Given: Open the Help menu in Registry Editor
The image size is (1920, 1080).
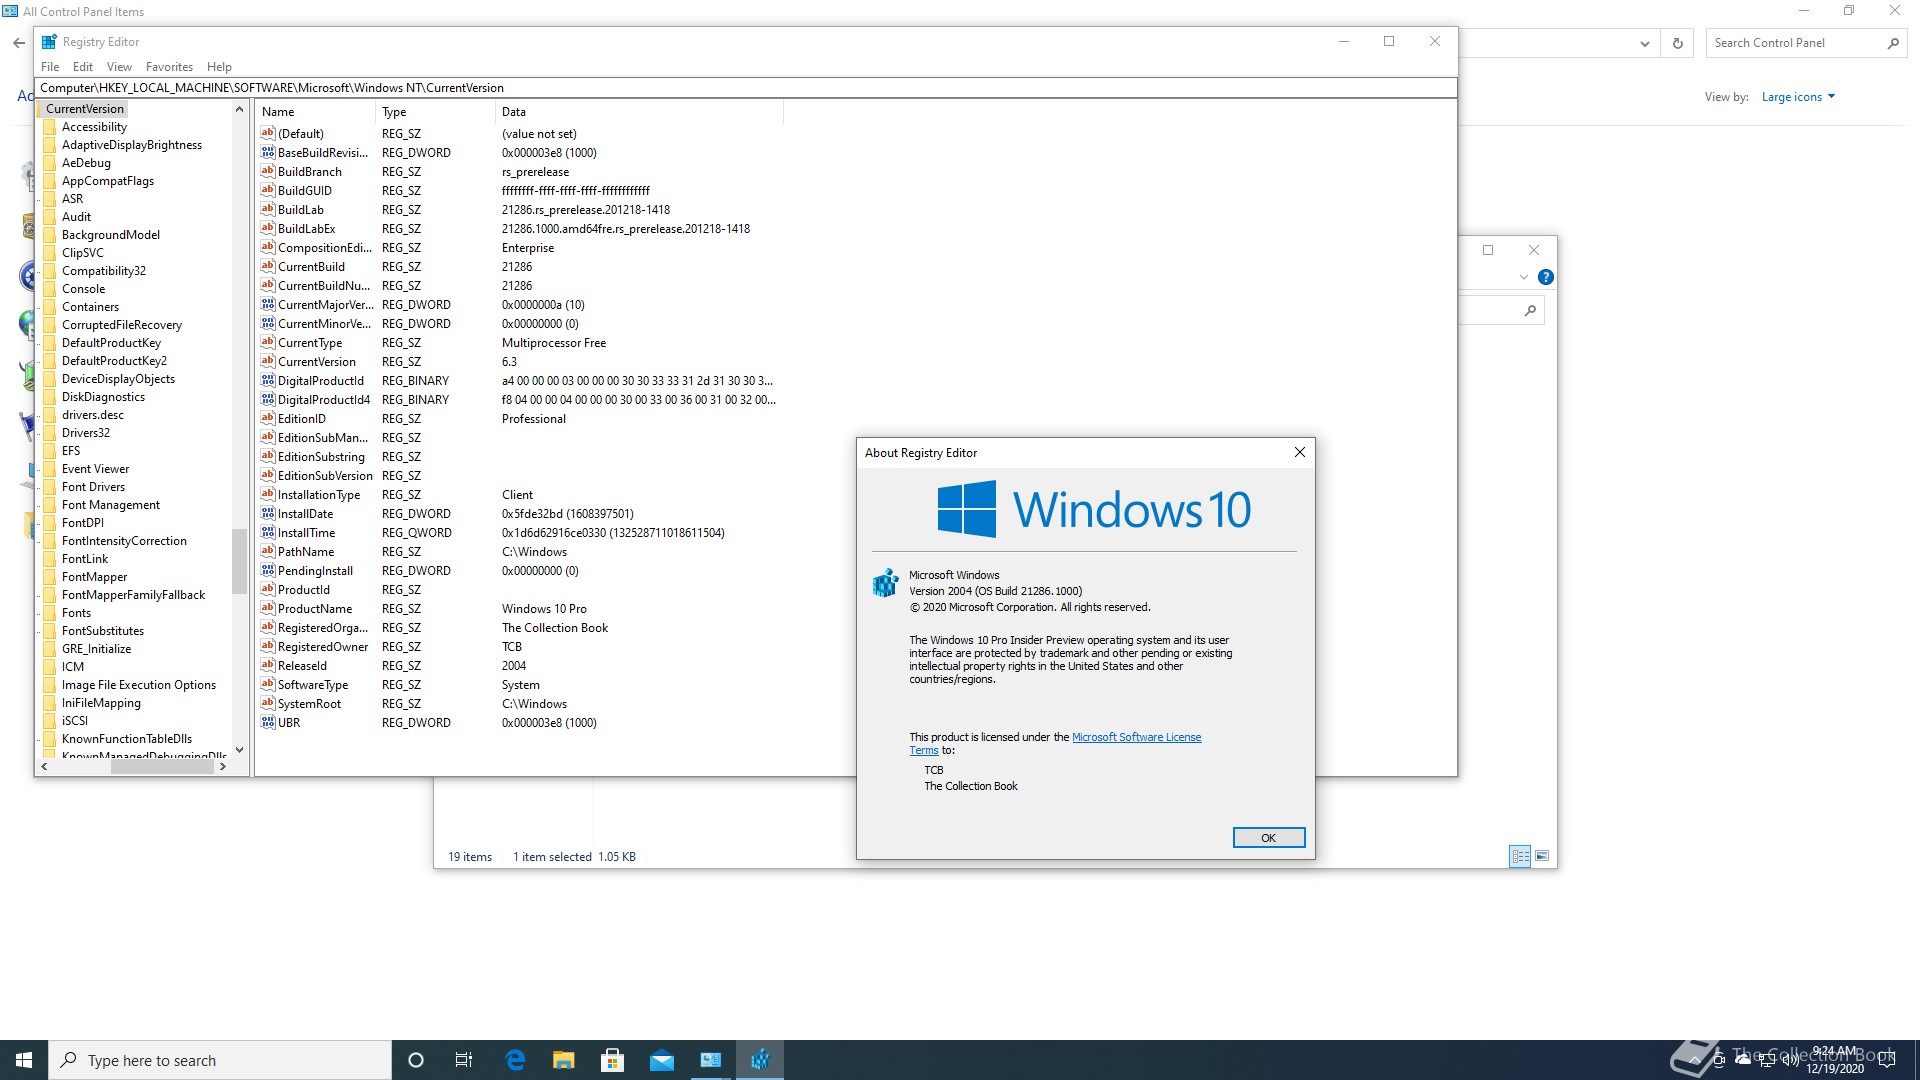Looking at the screenshot, I should pyautogui.click(x=219, y=67).
